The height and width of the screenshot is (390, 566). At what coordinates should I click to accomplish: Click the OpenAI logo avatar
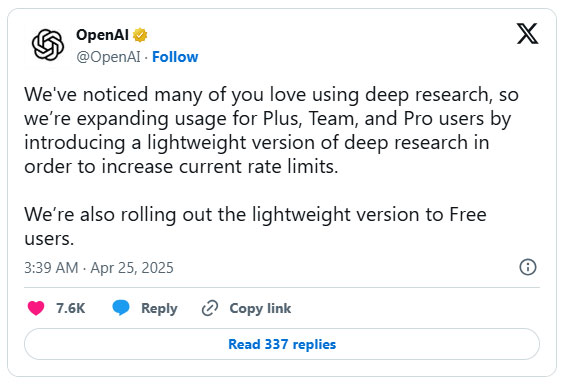click(x=48, y=45)
